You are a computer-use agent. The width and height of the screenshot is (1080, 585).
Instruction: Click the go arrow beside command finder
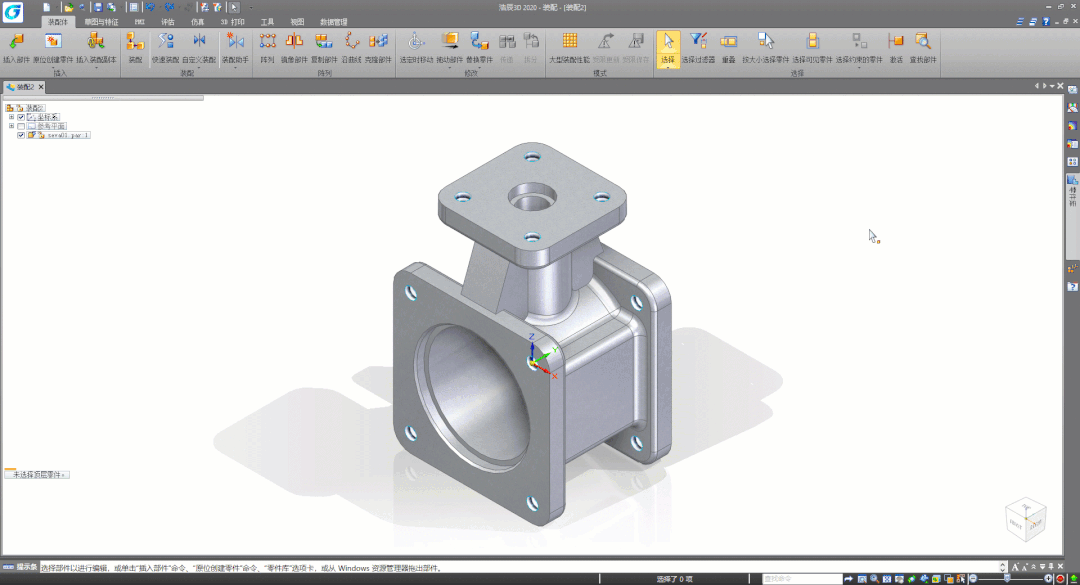click(x=849, y=579)
